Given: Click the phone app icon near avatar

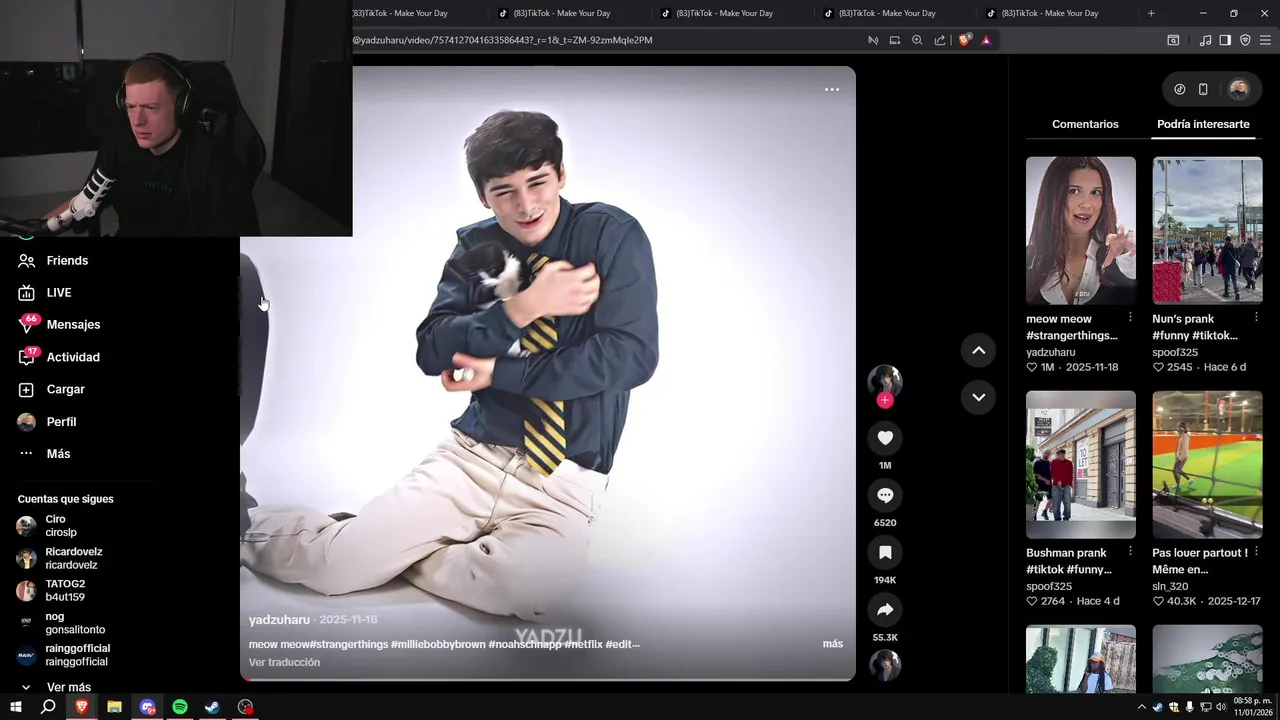Looking at the screenshot, I should pyautogui.click(x=1203, y=89).
